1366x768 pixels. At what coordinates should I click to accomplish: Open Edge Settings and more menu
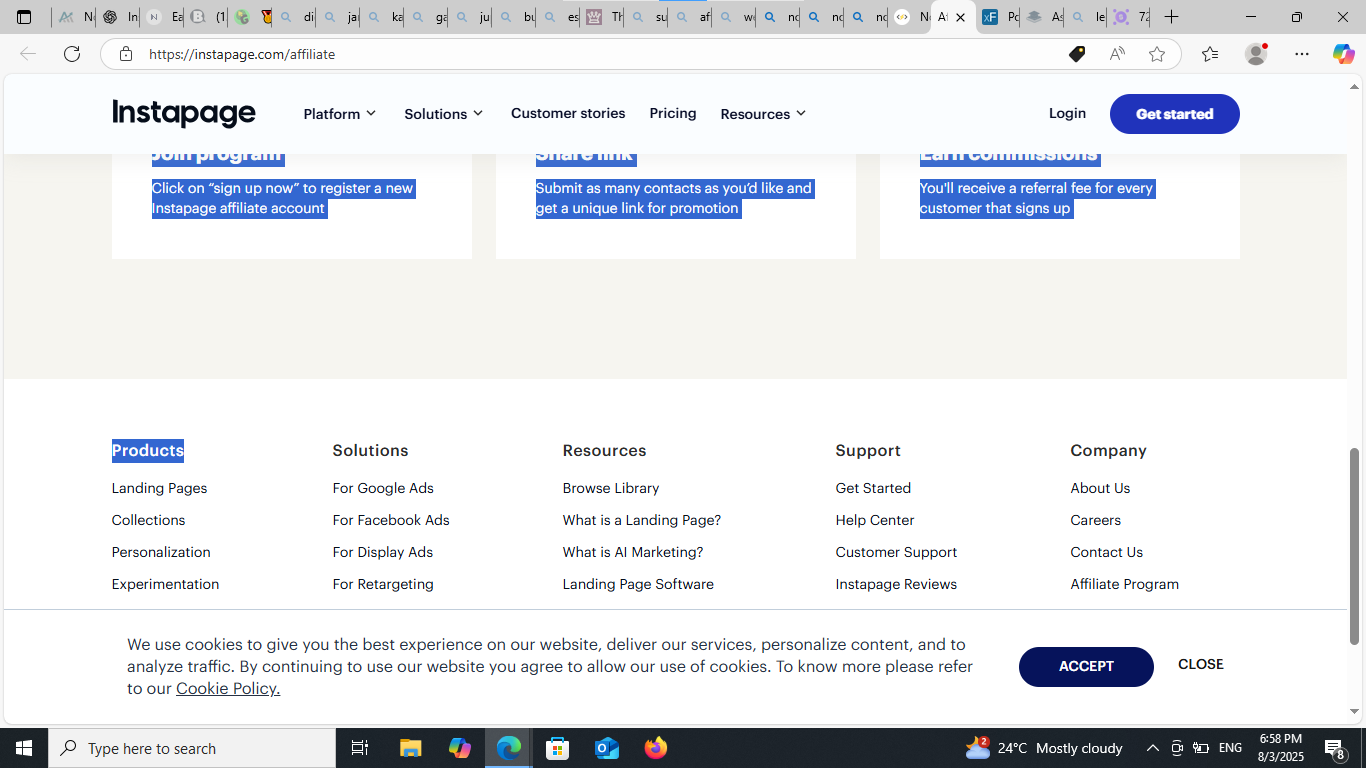point(1302,54)
